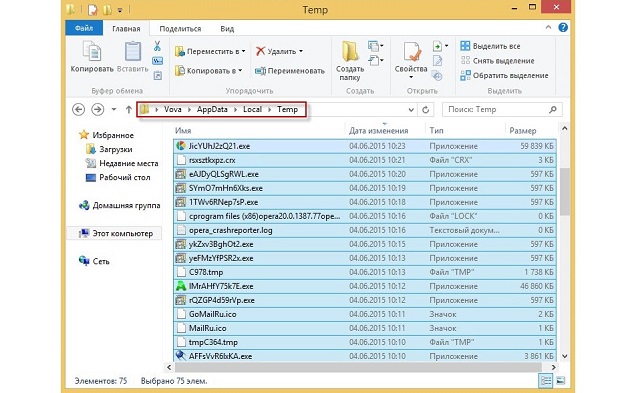The height and width of the screenshot is (393, 640).
Task: Go forward with the Forward arrow
Action: [x=97, y=109]
